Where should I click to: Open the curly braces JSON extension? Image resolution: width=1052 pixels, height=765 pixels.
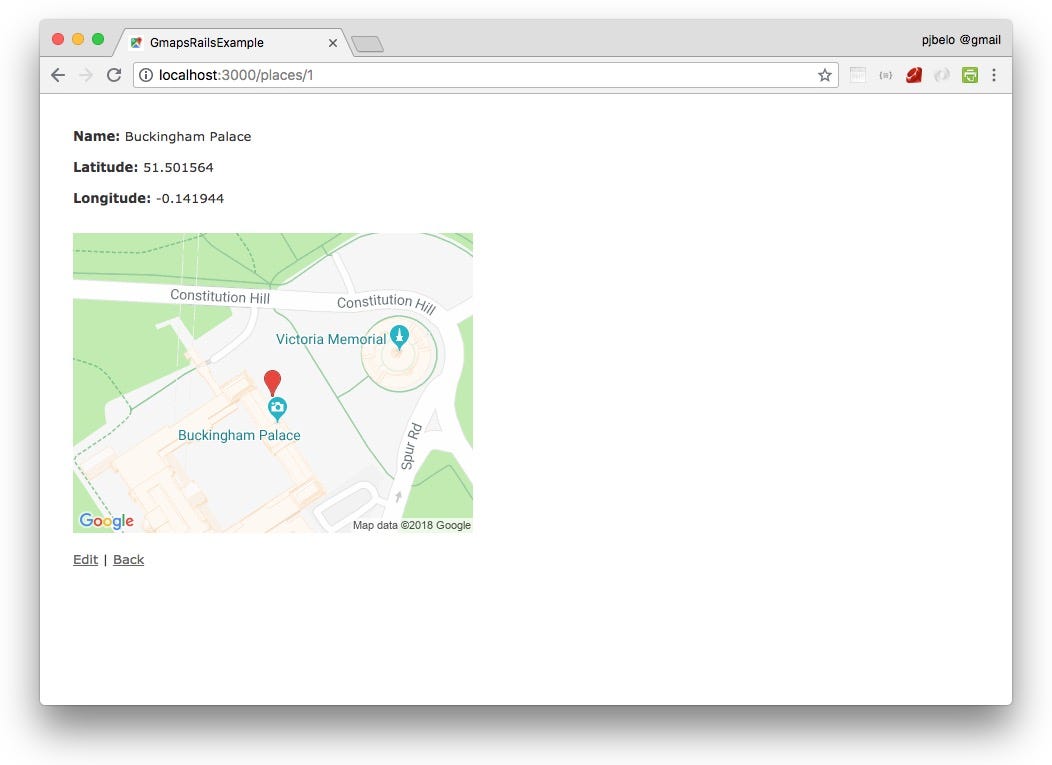click(886, 75)
